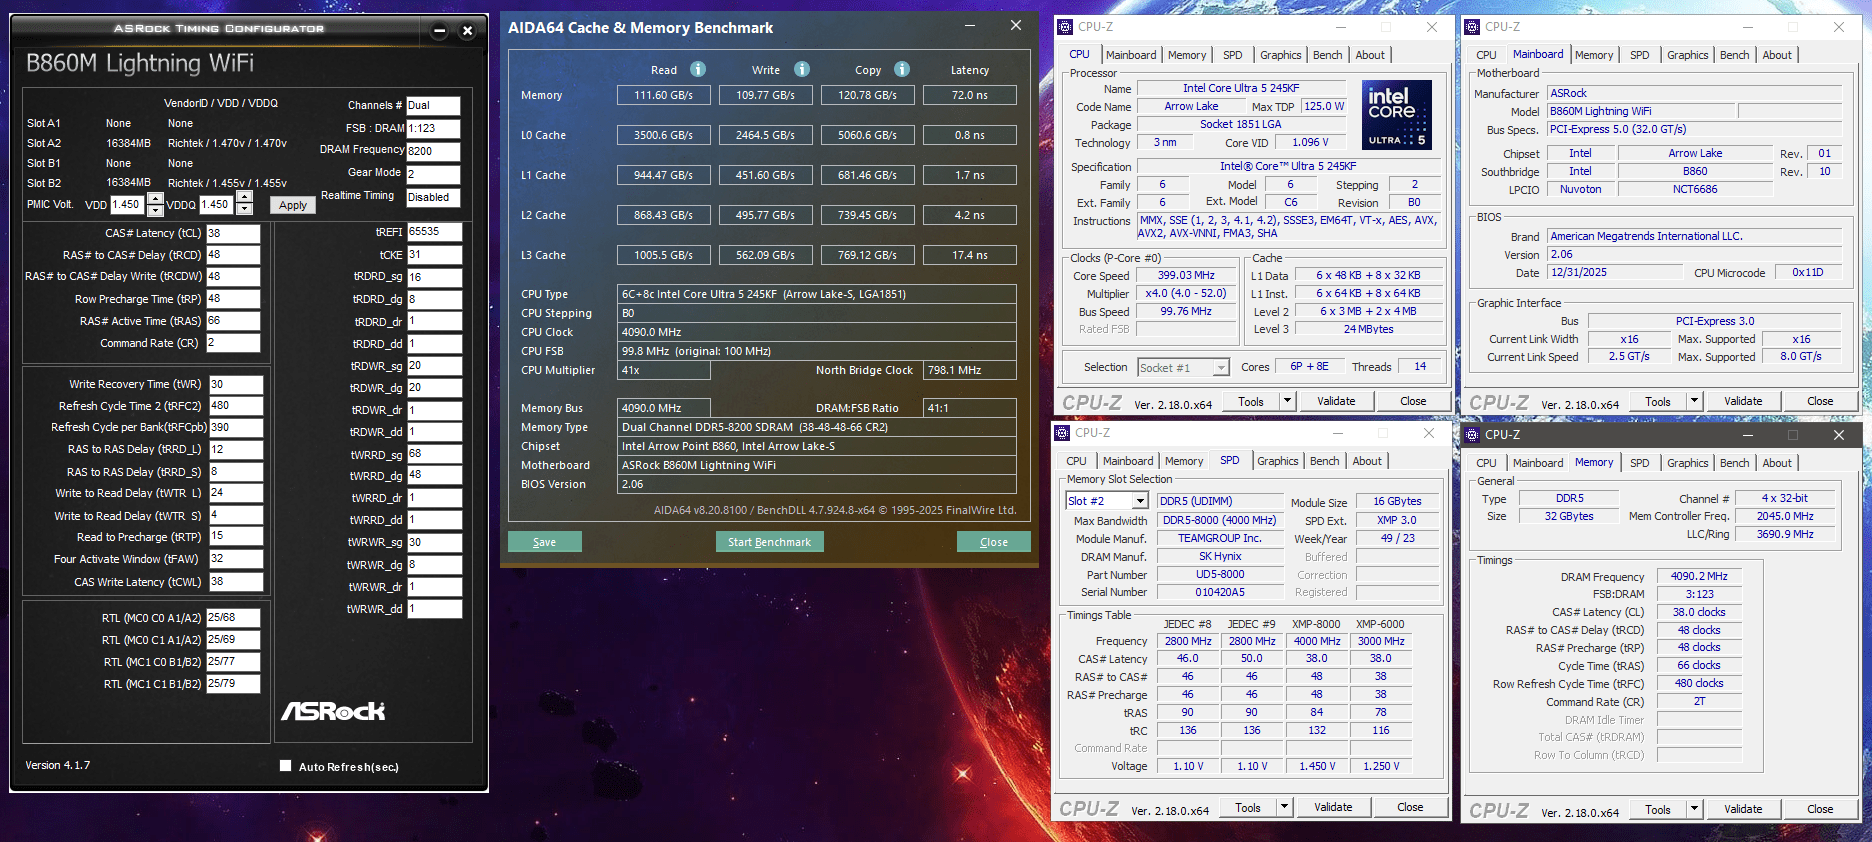The width and height of the screenshot is (1872, 842).
Task: Click the info icon next to Read
Action: pyautogui.click(x=698, y=69)
